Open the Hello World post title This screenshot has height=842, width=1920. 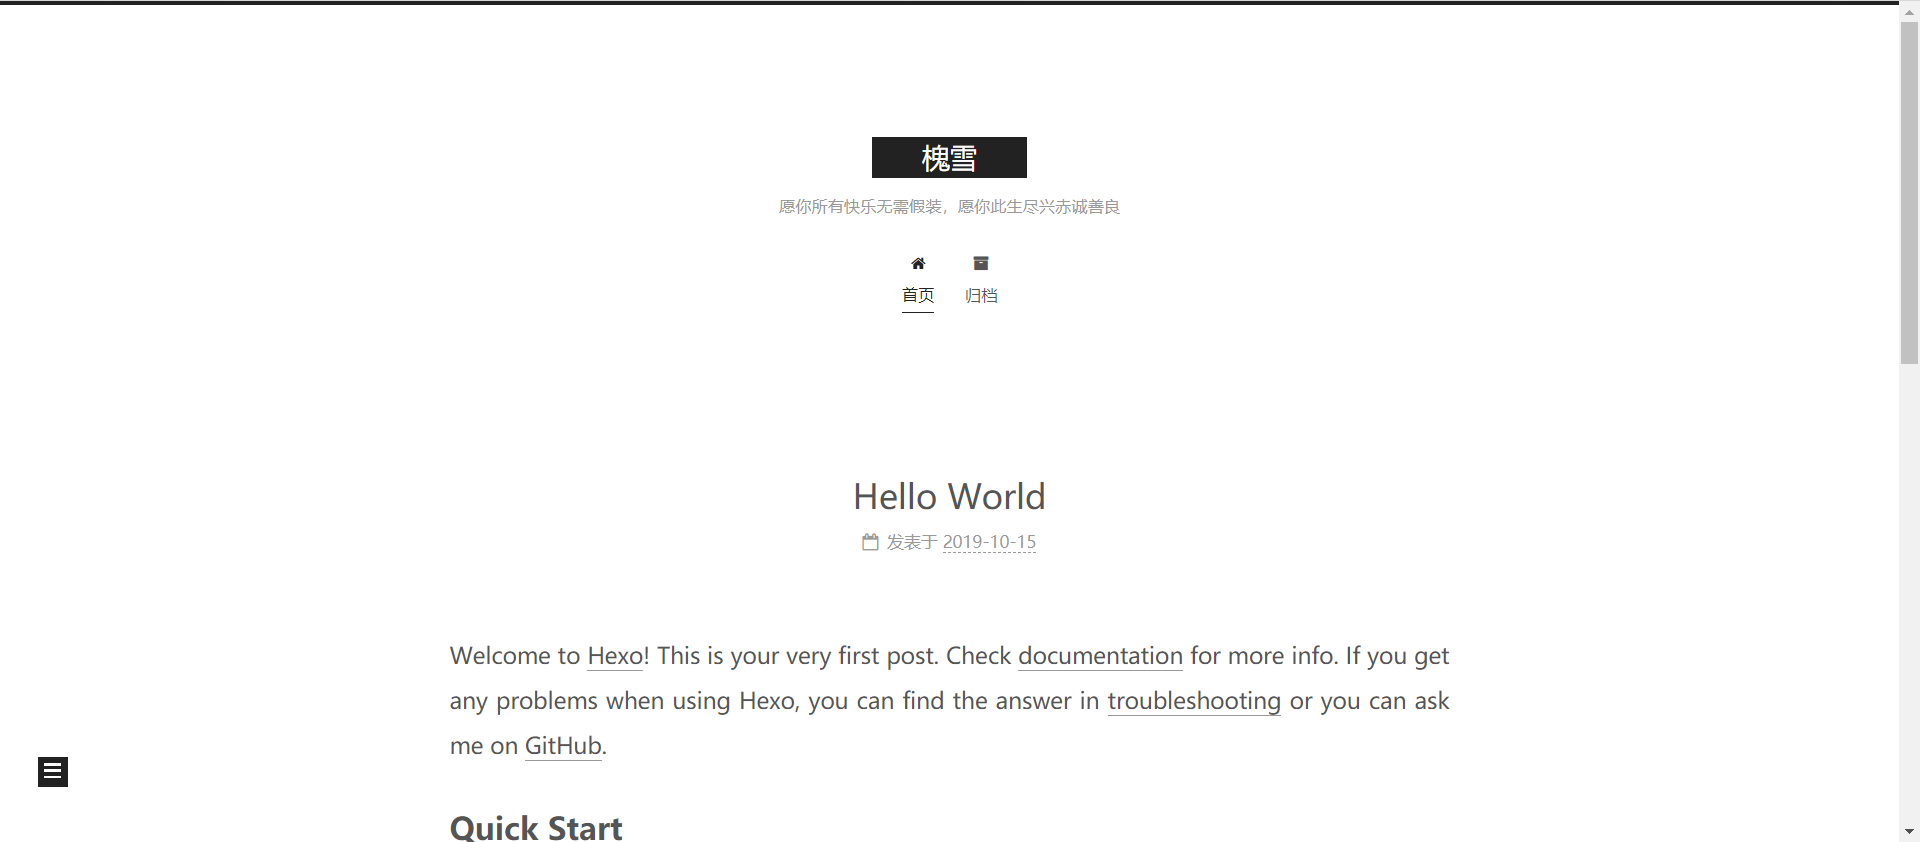point(949,497)
